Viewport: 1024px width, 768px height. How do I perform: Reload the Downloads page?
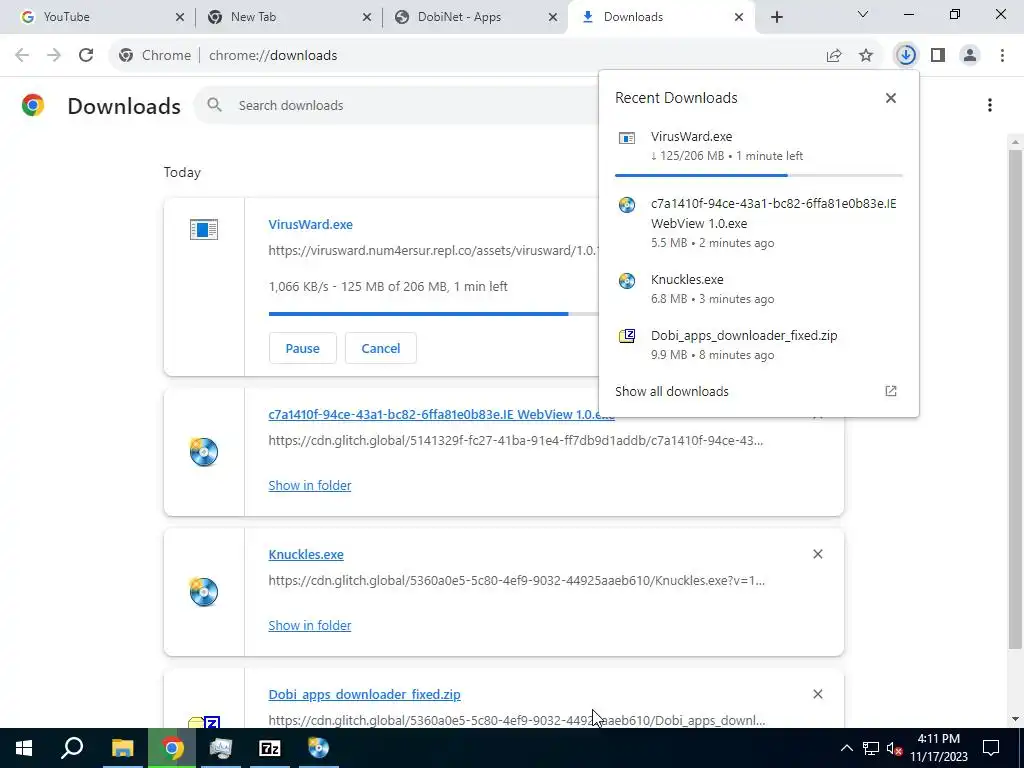coord(86,56)
